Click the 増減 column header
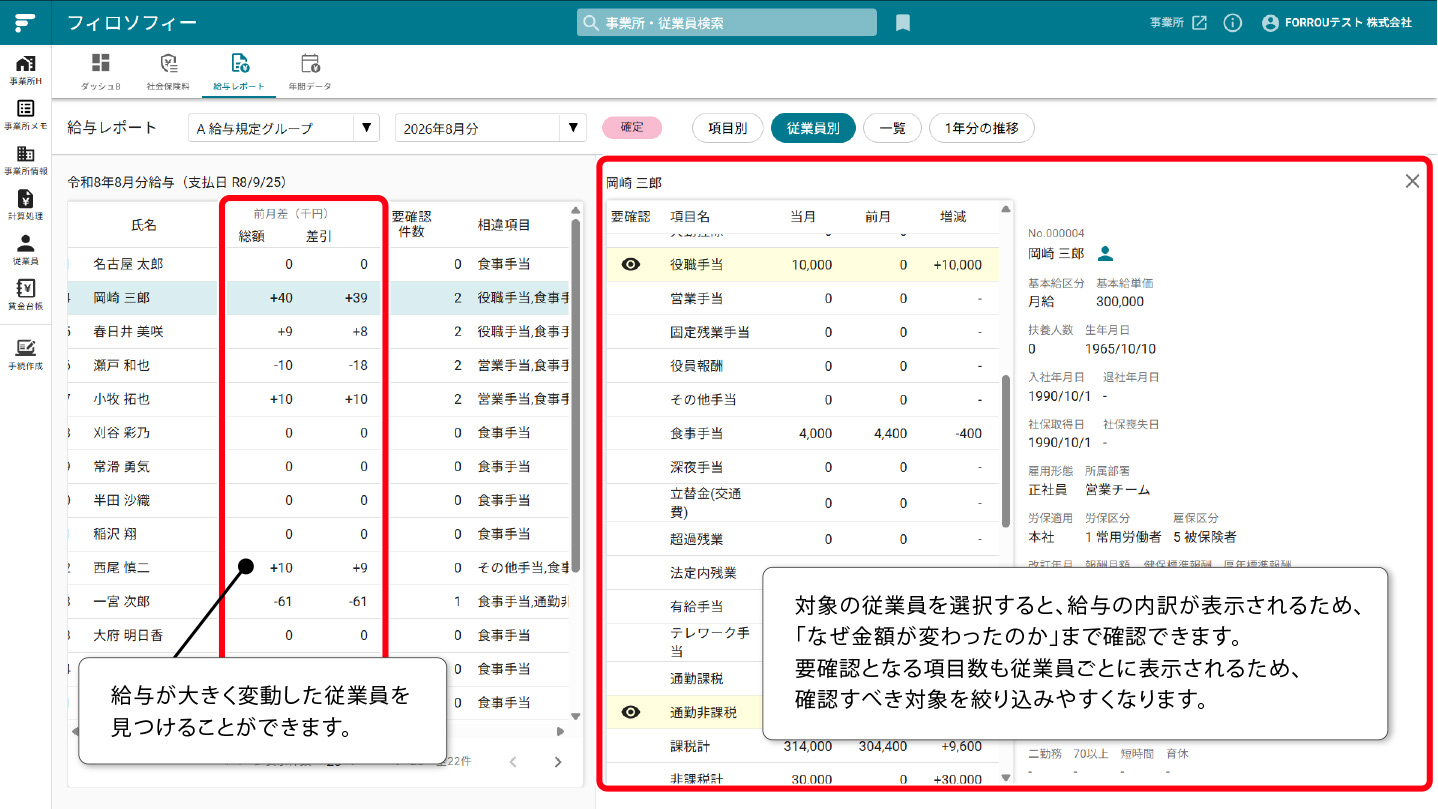The image size is (1438, 809). 953,216
